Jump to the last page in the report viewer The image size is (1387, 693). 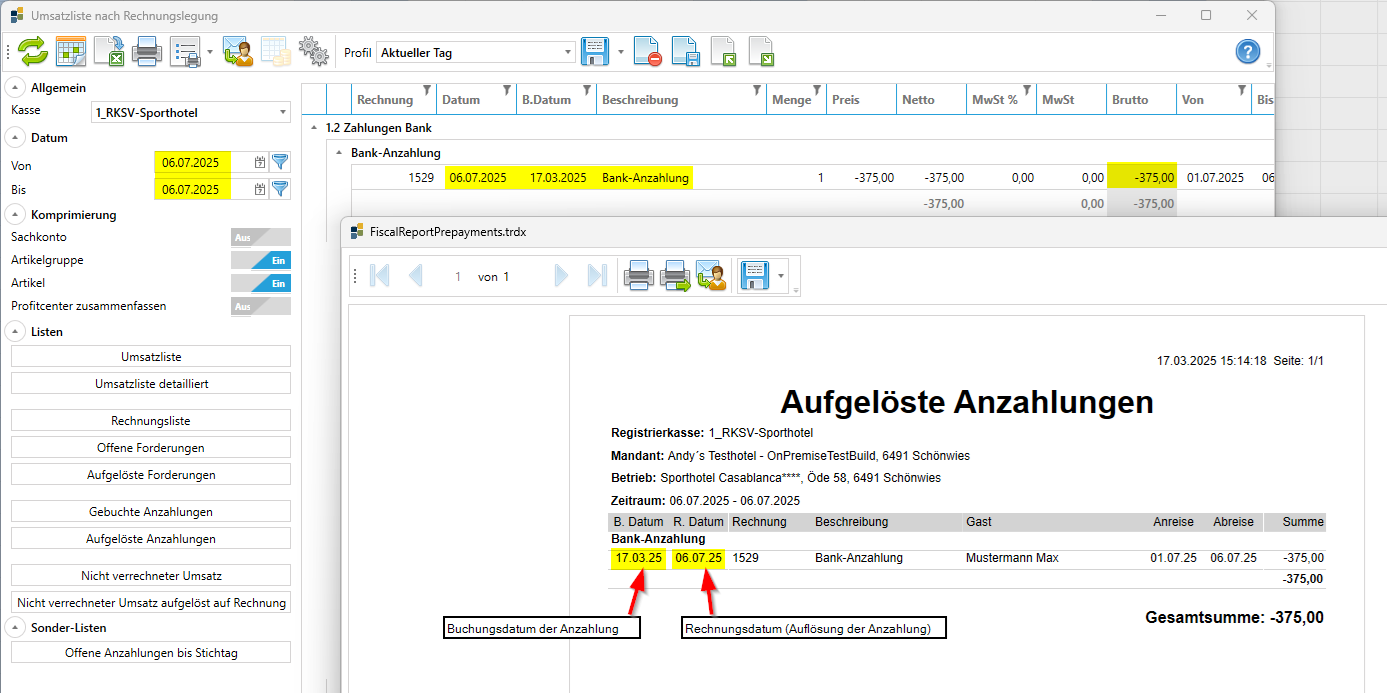pyautogui.click(x=598, y=275)
